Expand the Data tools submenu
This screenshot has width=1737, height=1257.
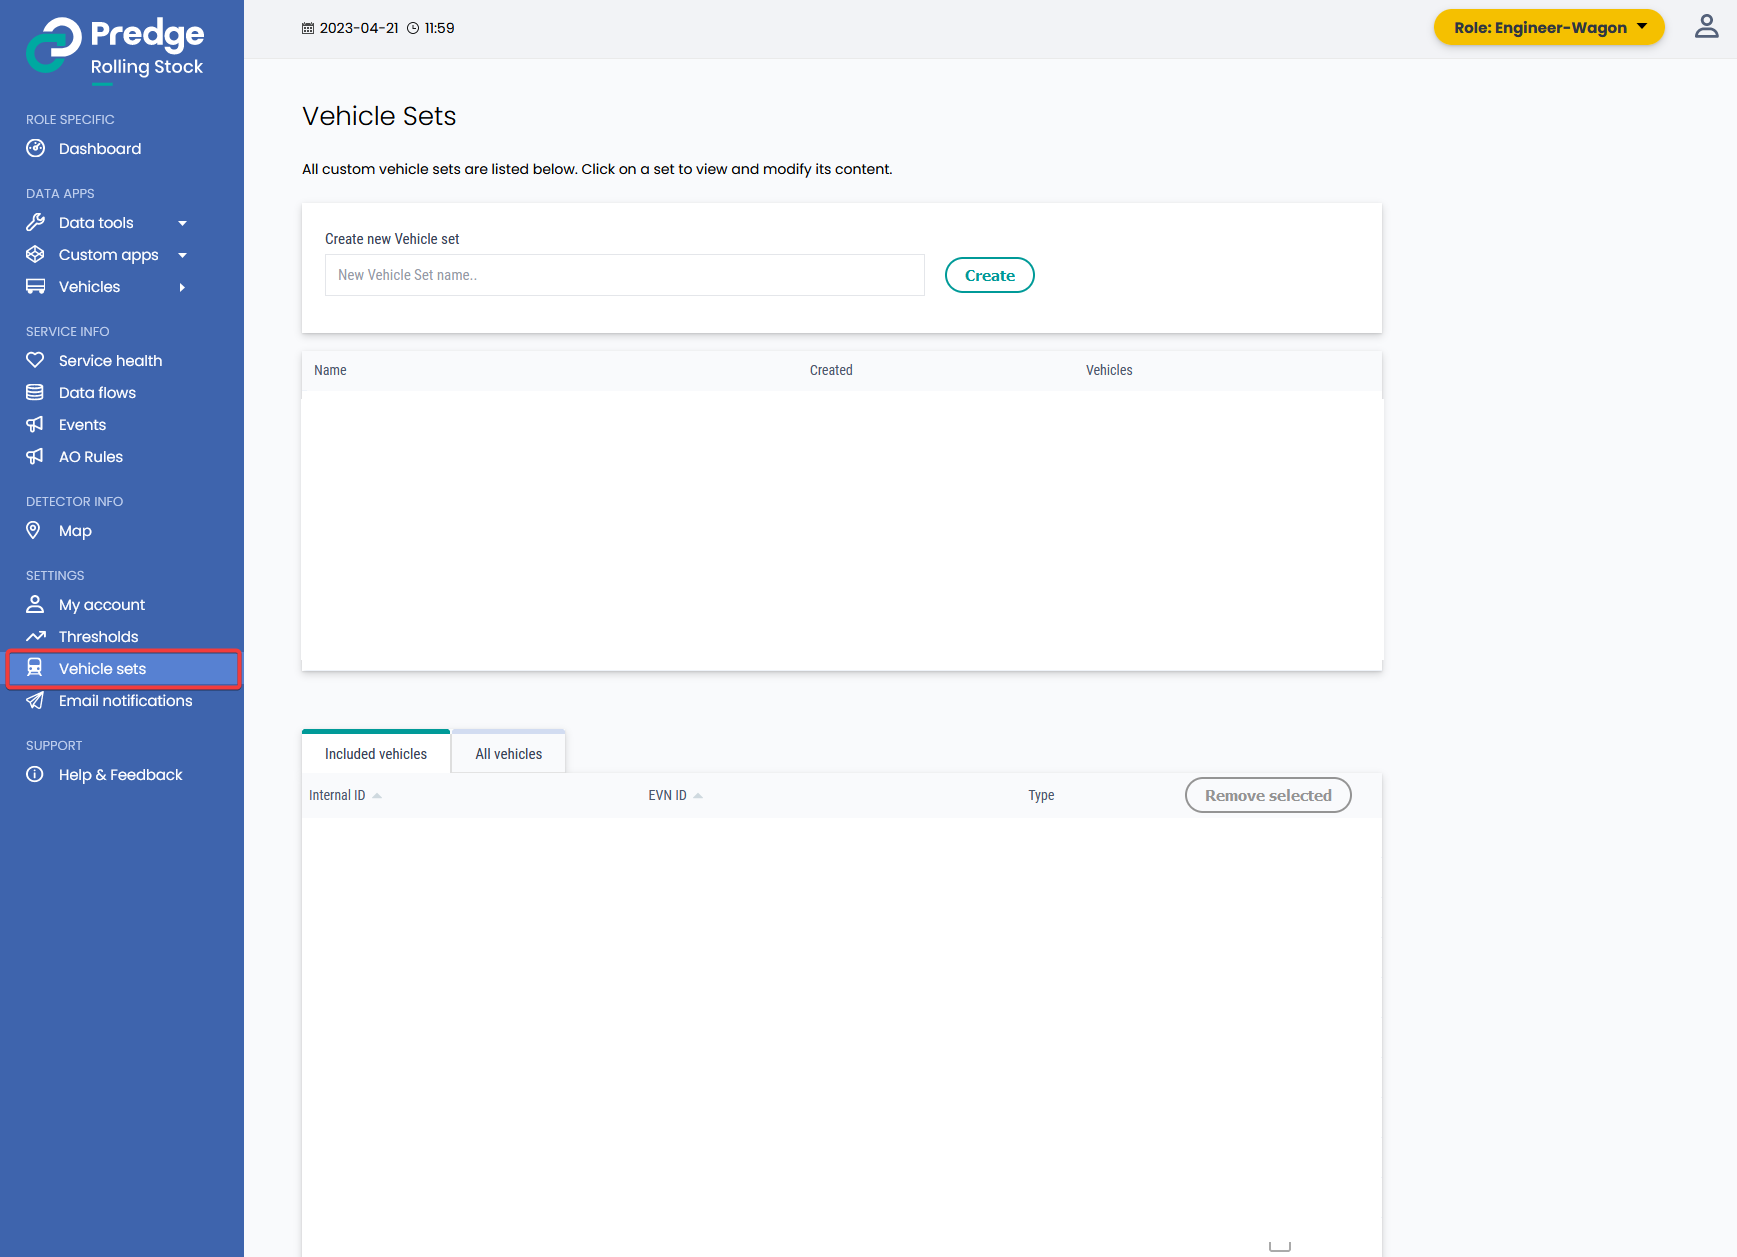(182, 223)
